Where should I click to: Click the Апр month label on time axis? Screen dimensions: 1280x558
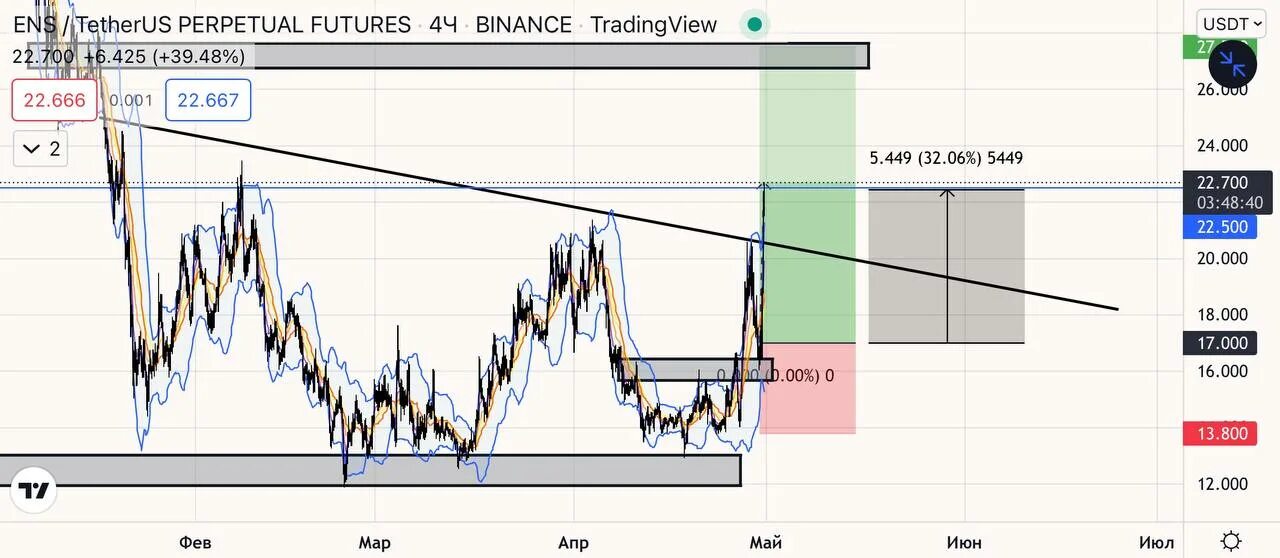[x=573, y=542]
